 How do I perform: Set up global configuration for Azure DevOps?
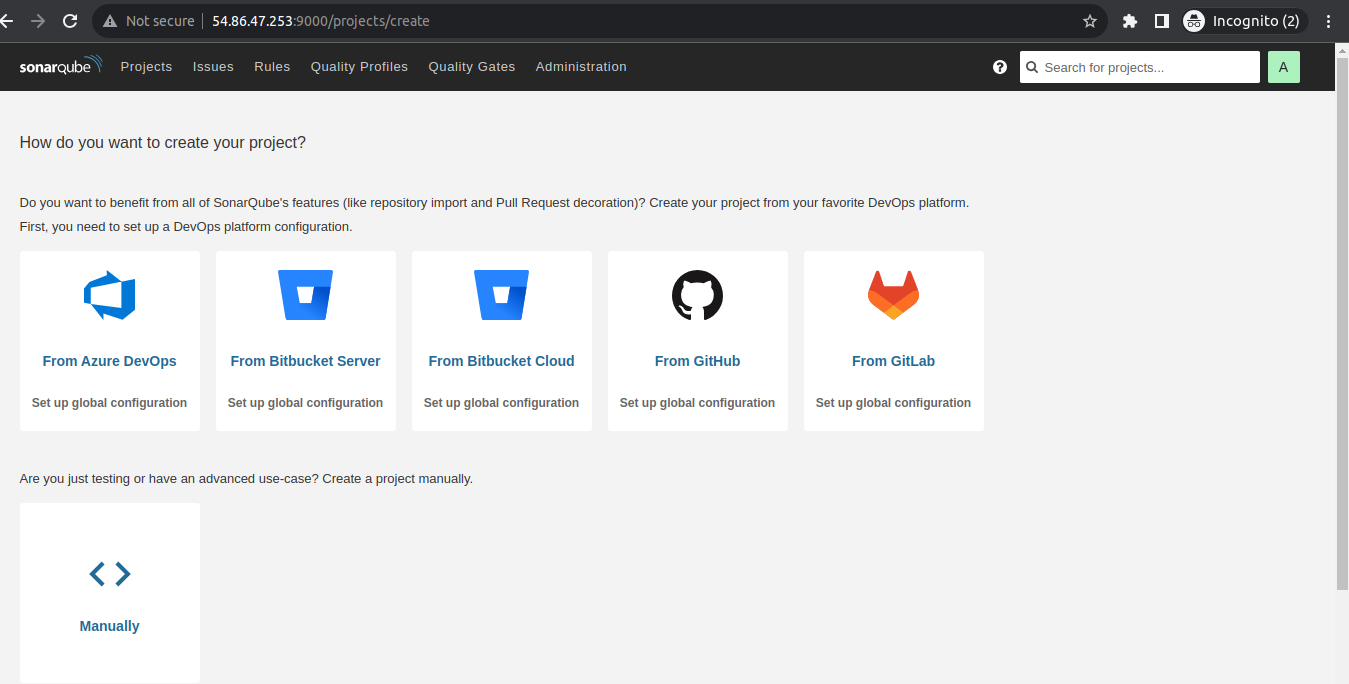tap(110, 403)
